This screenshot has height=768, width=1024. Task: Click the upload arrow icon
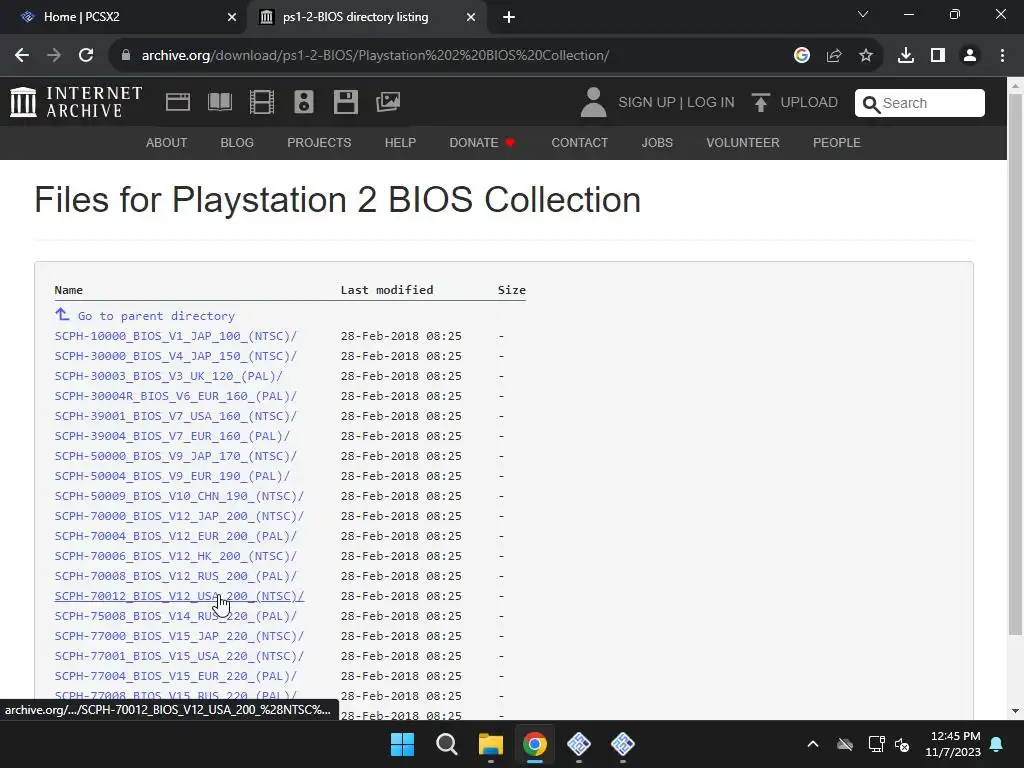coord(760,103)
